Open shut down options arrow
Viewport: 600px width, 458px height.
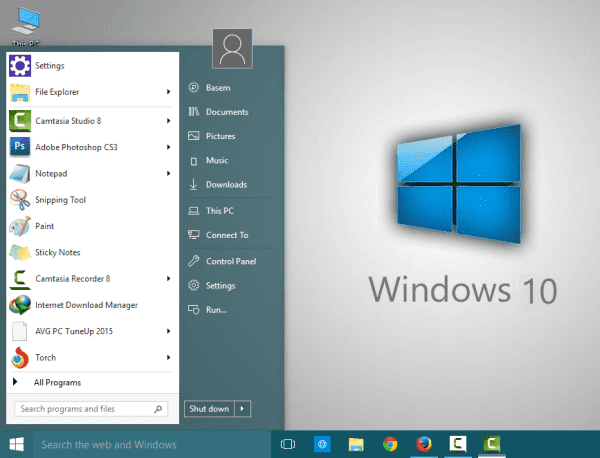pos(242,409)
